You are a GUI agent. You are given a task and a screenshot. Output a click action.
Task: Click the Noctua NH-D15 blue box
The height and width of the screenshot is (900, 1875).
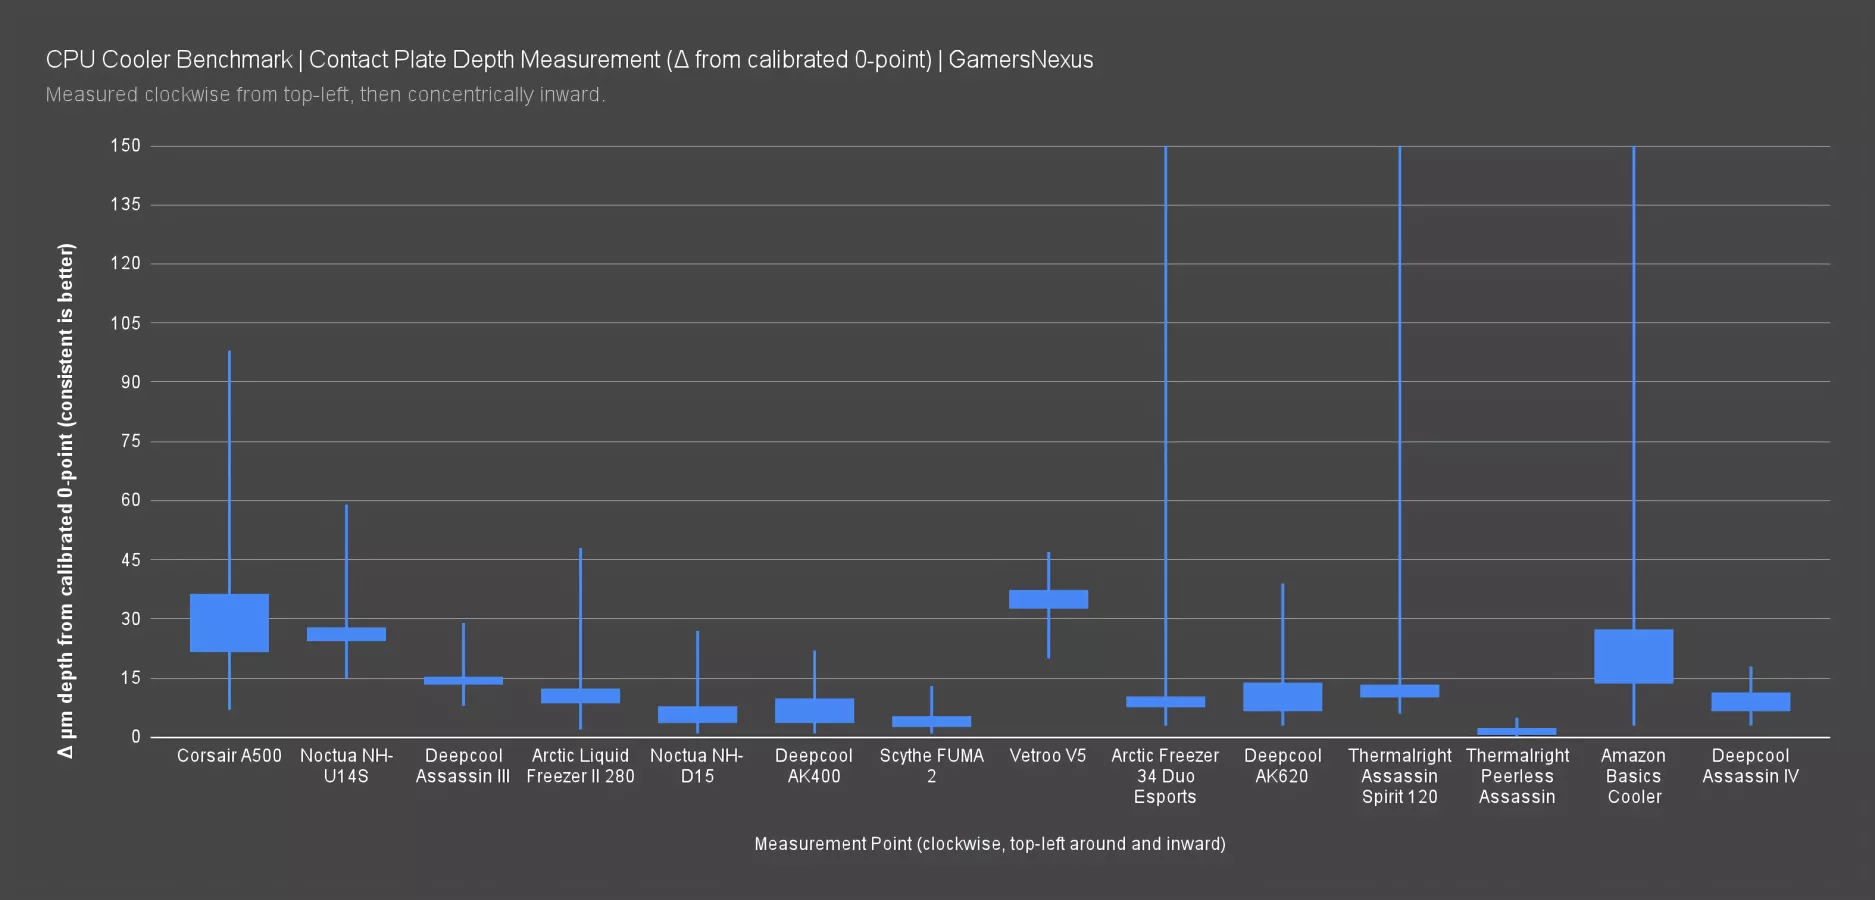(697, 714)
